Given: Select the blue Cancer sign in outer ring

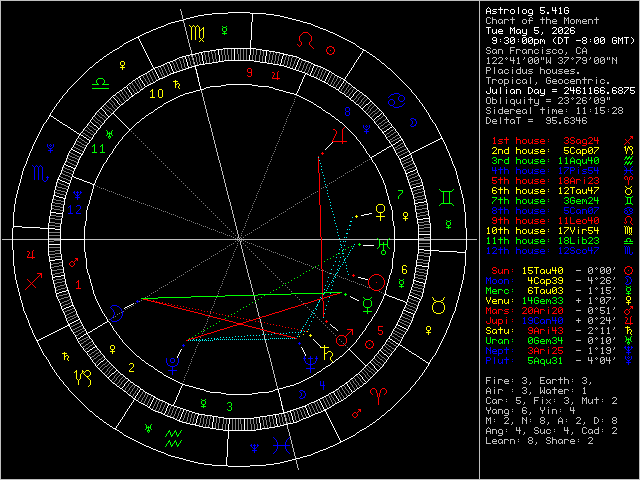Looking at the screenshot, I should (x=396, y=100).
